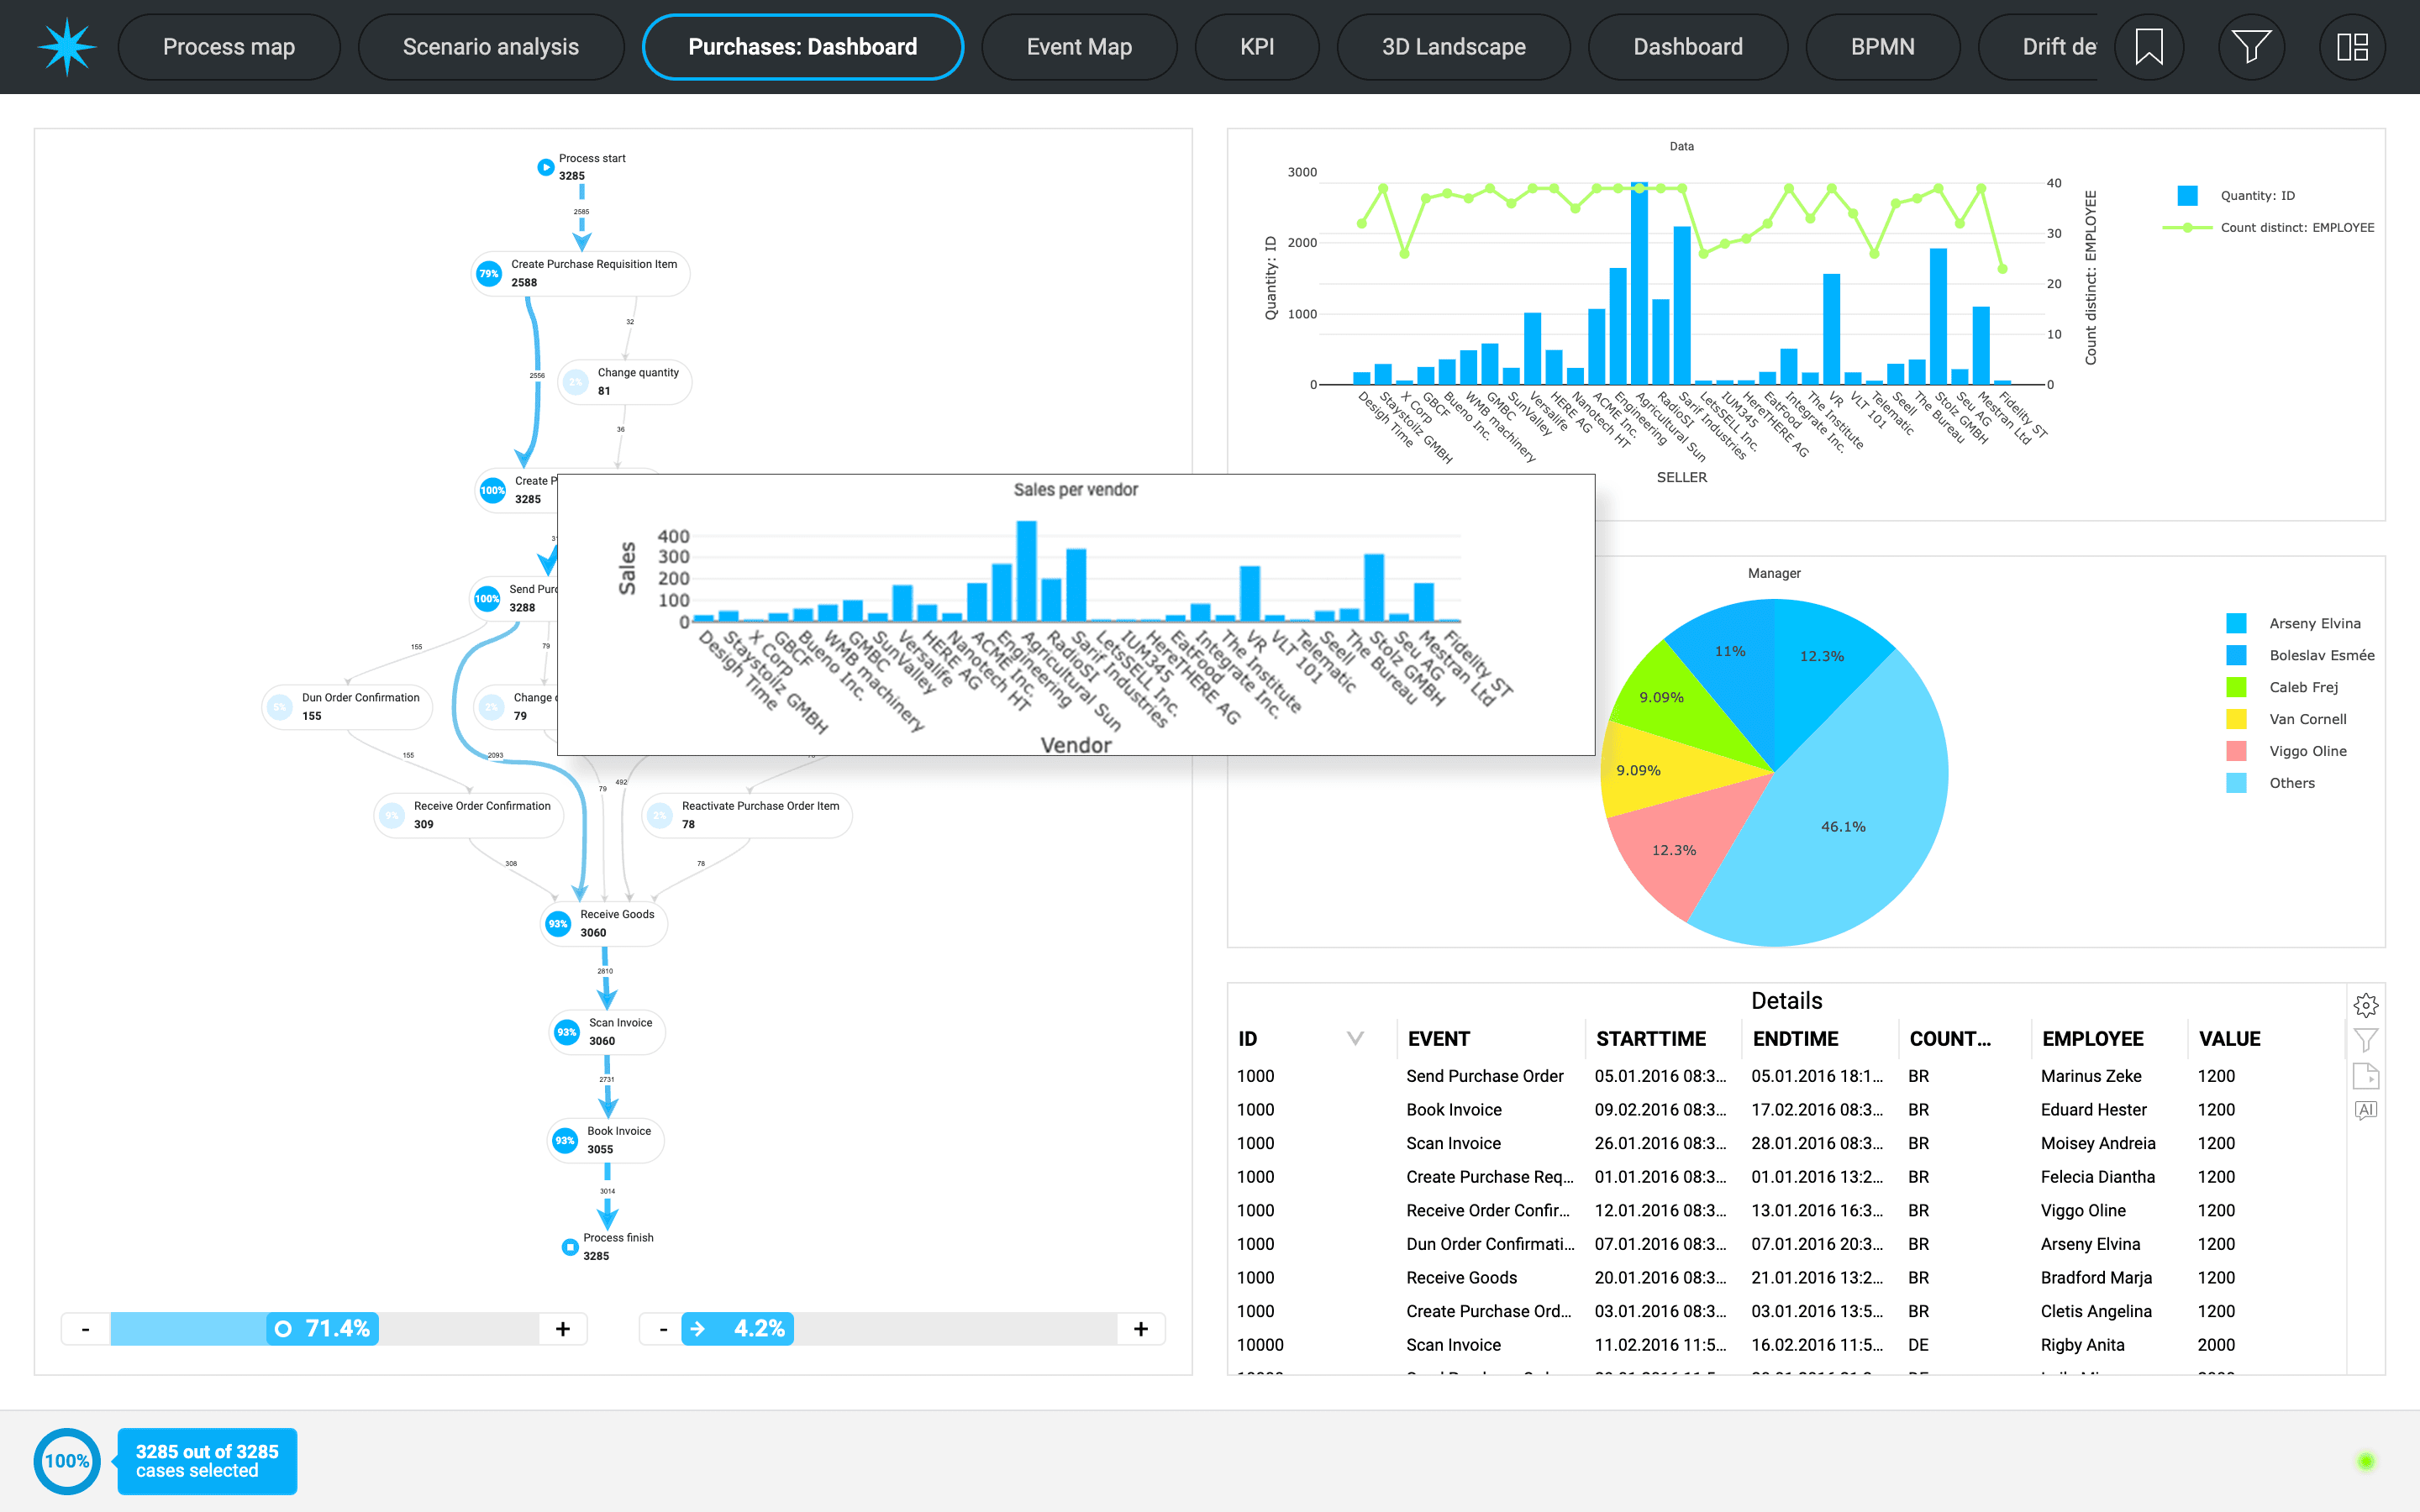Expand the ID column sort chevron

[x=1355, y=1038]
